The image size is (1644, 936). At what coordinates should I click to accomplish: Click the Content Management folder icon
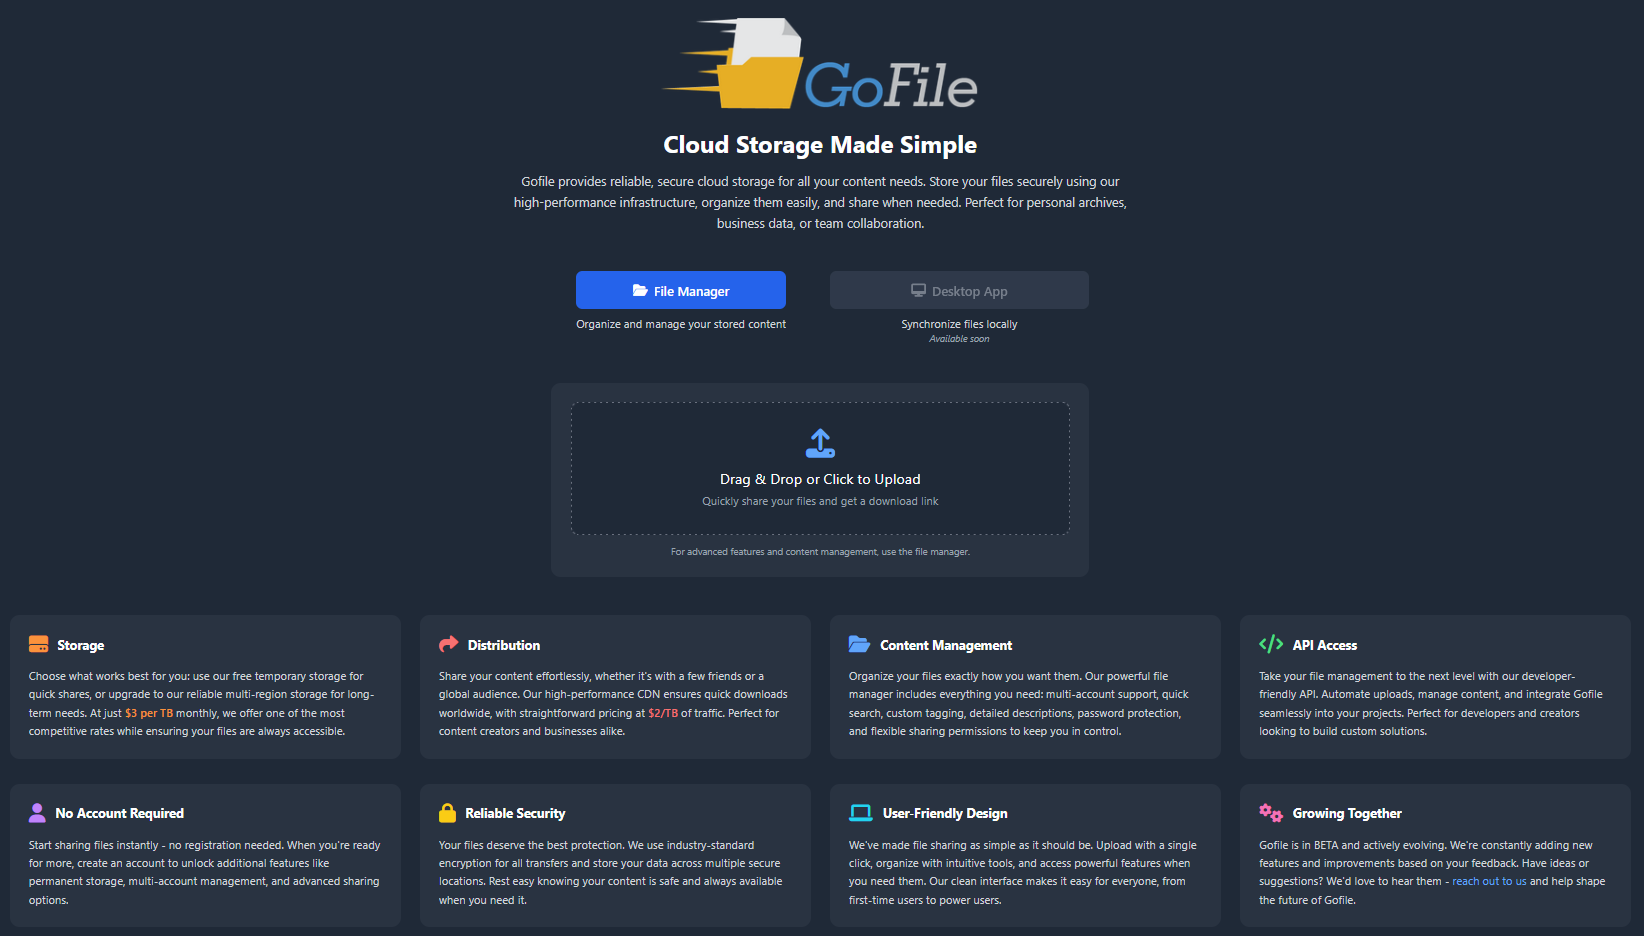pyautogui.click(x=860, y=644)
